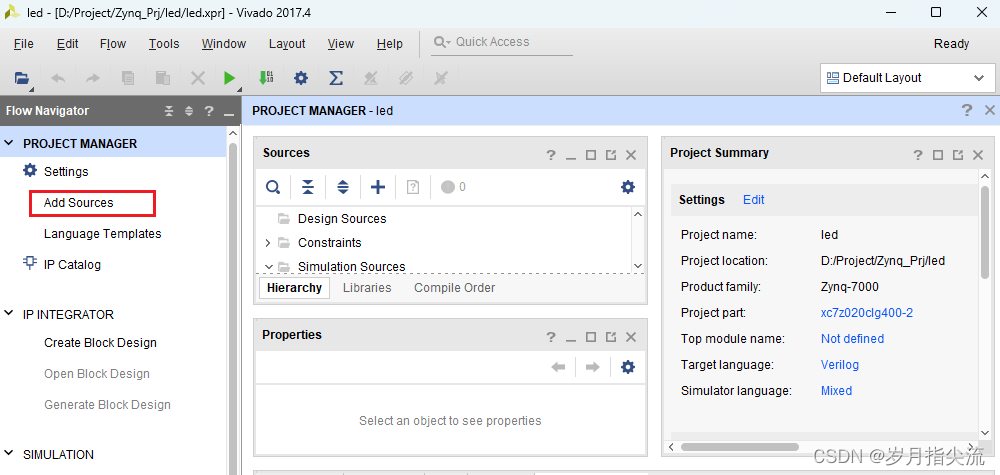The height and width of the screenshot is (475, 1000).
Task: Search in the Sources panel
Action: (x=273, y=187)
